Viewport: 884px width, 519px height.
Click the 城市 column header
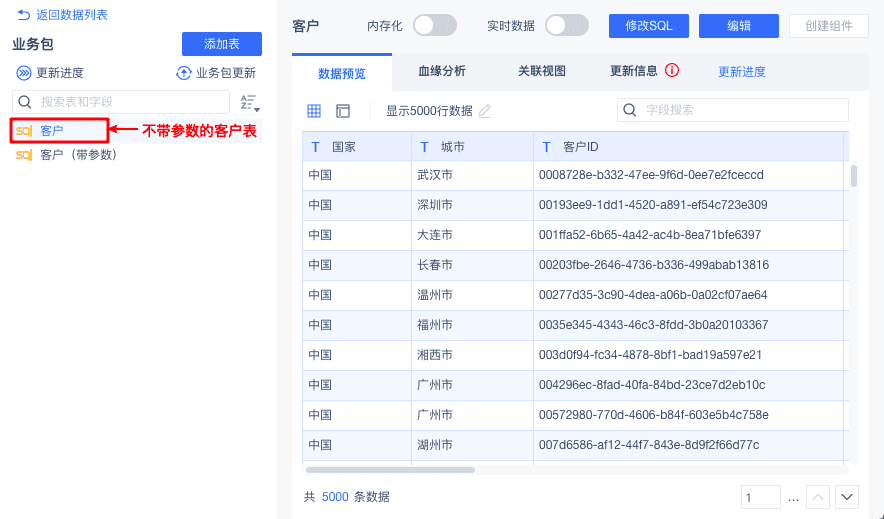point(472,147)
